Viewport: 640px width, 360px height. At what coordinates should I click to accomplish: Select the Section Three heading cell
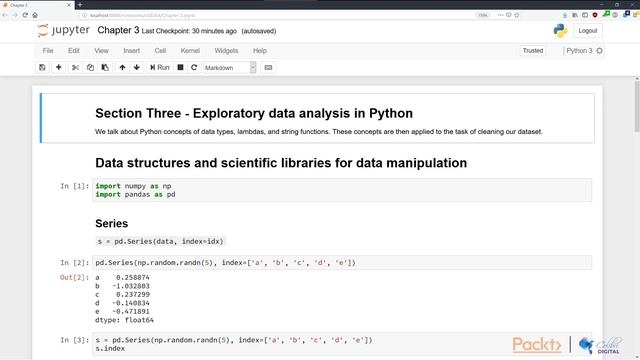[317, 118]
